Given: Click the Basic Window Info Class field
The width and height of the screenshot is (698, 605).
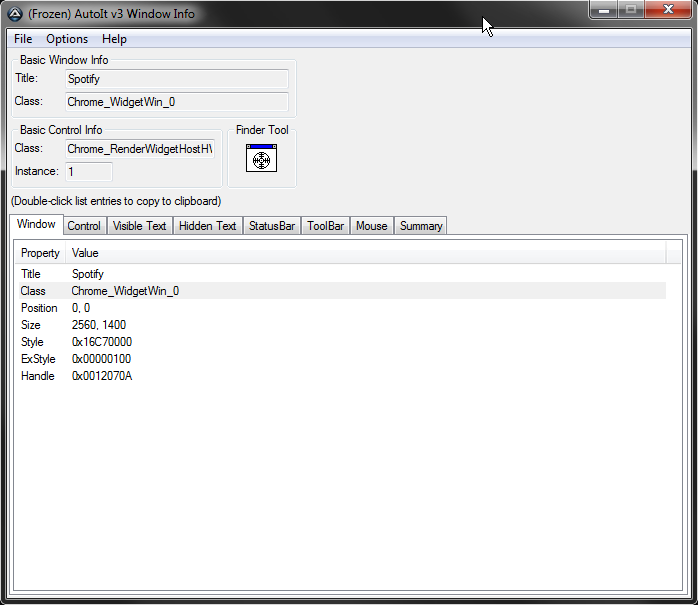Looking at the screenshot, I should click(x=177, y=102).
